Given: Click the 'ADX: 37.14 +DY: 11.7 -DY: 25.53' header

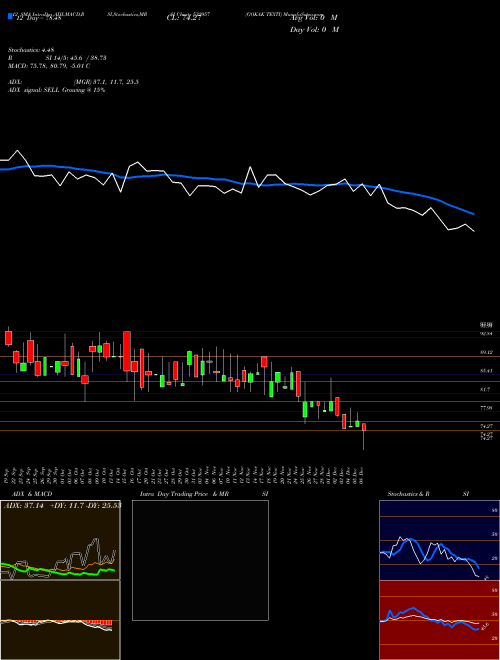Looking at the screenshot, I should [62, 505].
